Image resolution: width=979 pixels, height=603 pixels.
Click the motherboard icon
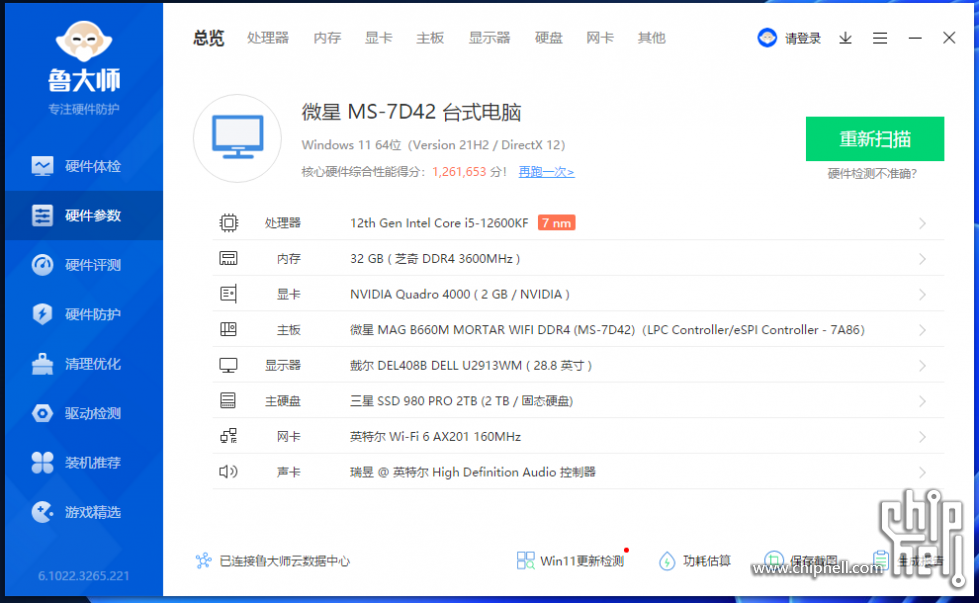[229, 330]
